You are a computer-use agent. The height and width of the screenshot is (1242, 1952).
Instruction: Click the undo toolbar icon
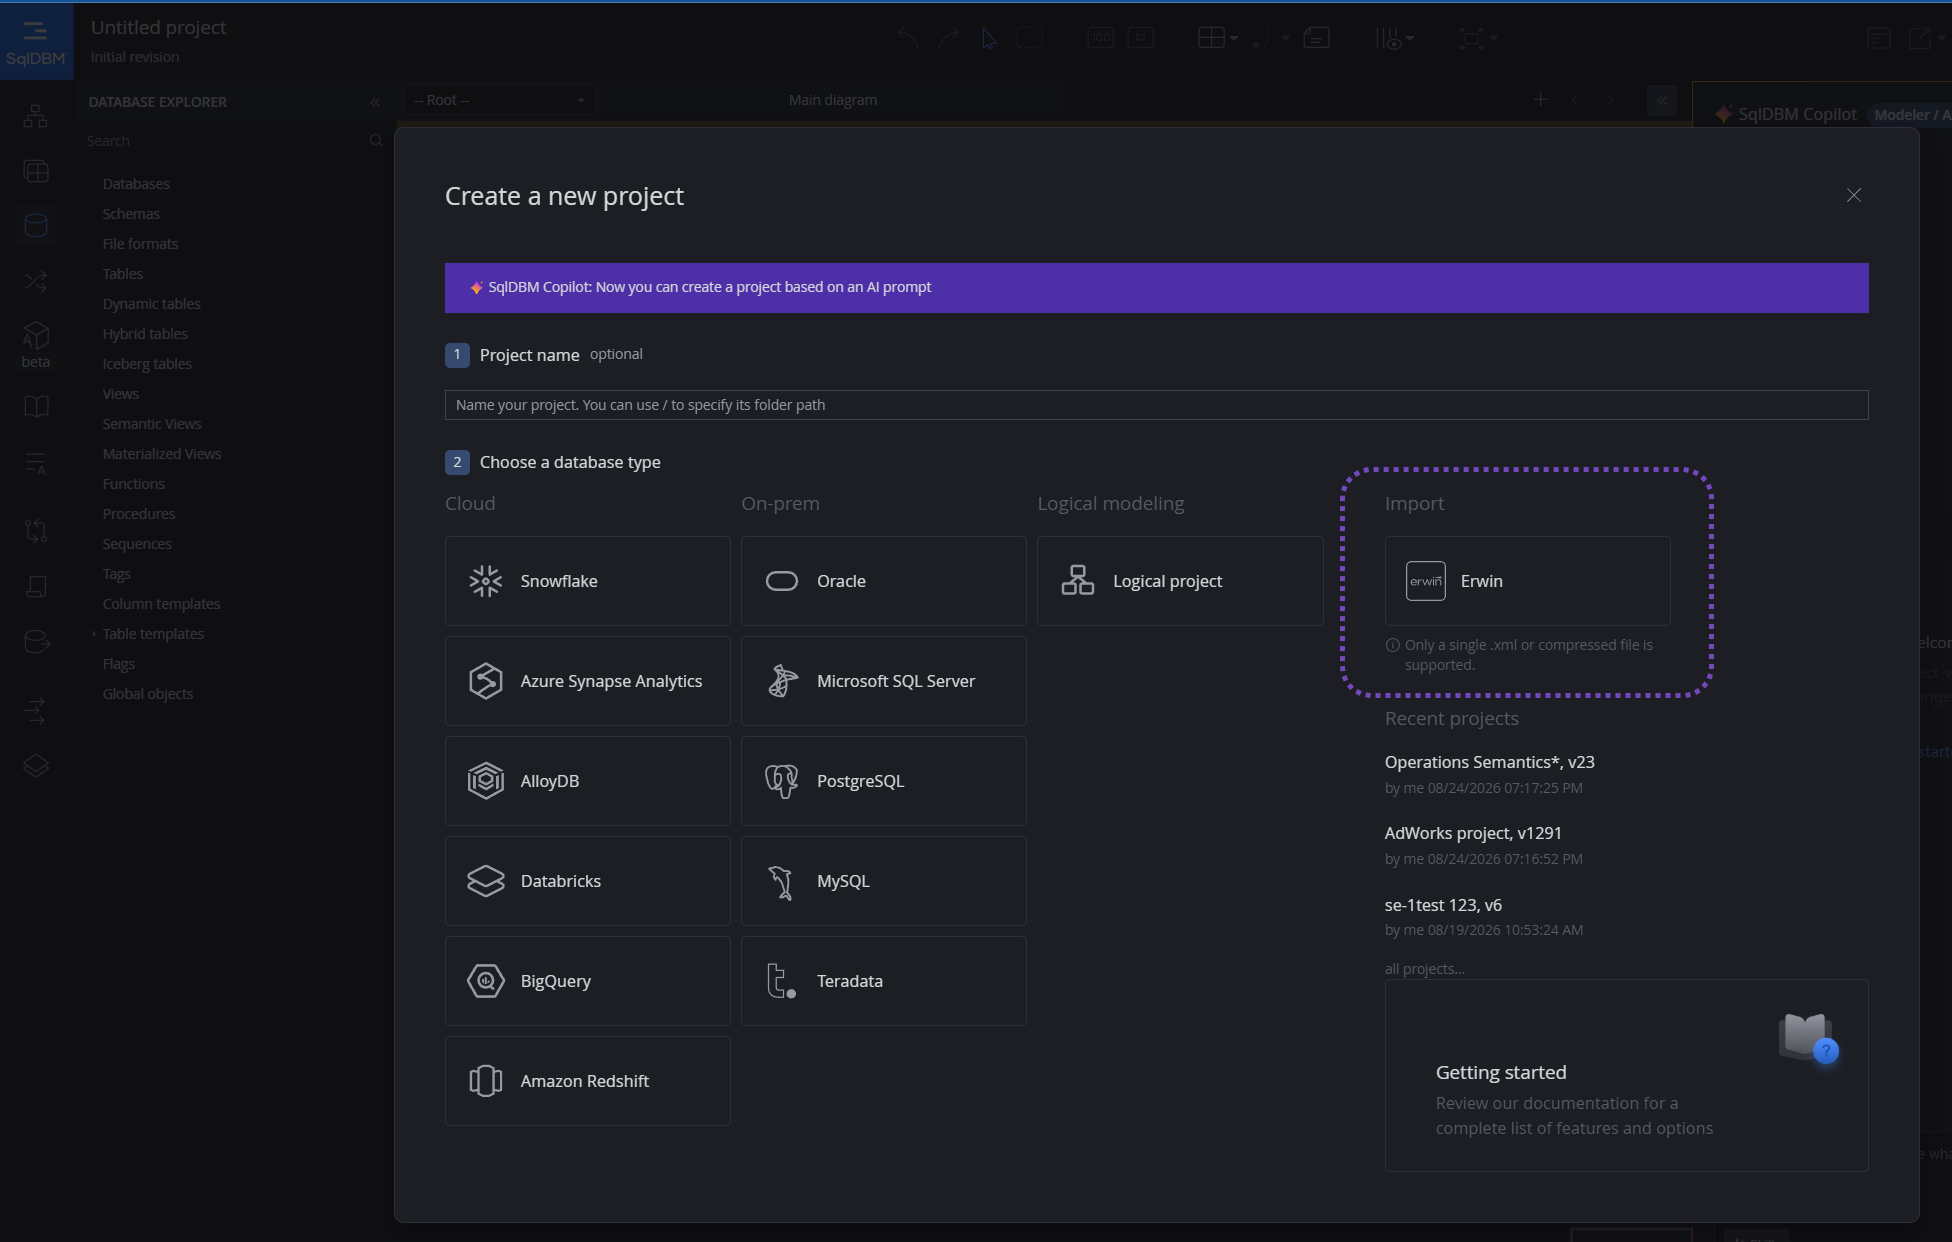pyautogui.click(x=908, y=38)
